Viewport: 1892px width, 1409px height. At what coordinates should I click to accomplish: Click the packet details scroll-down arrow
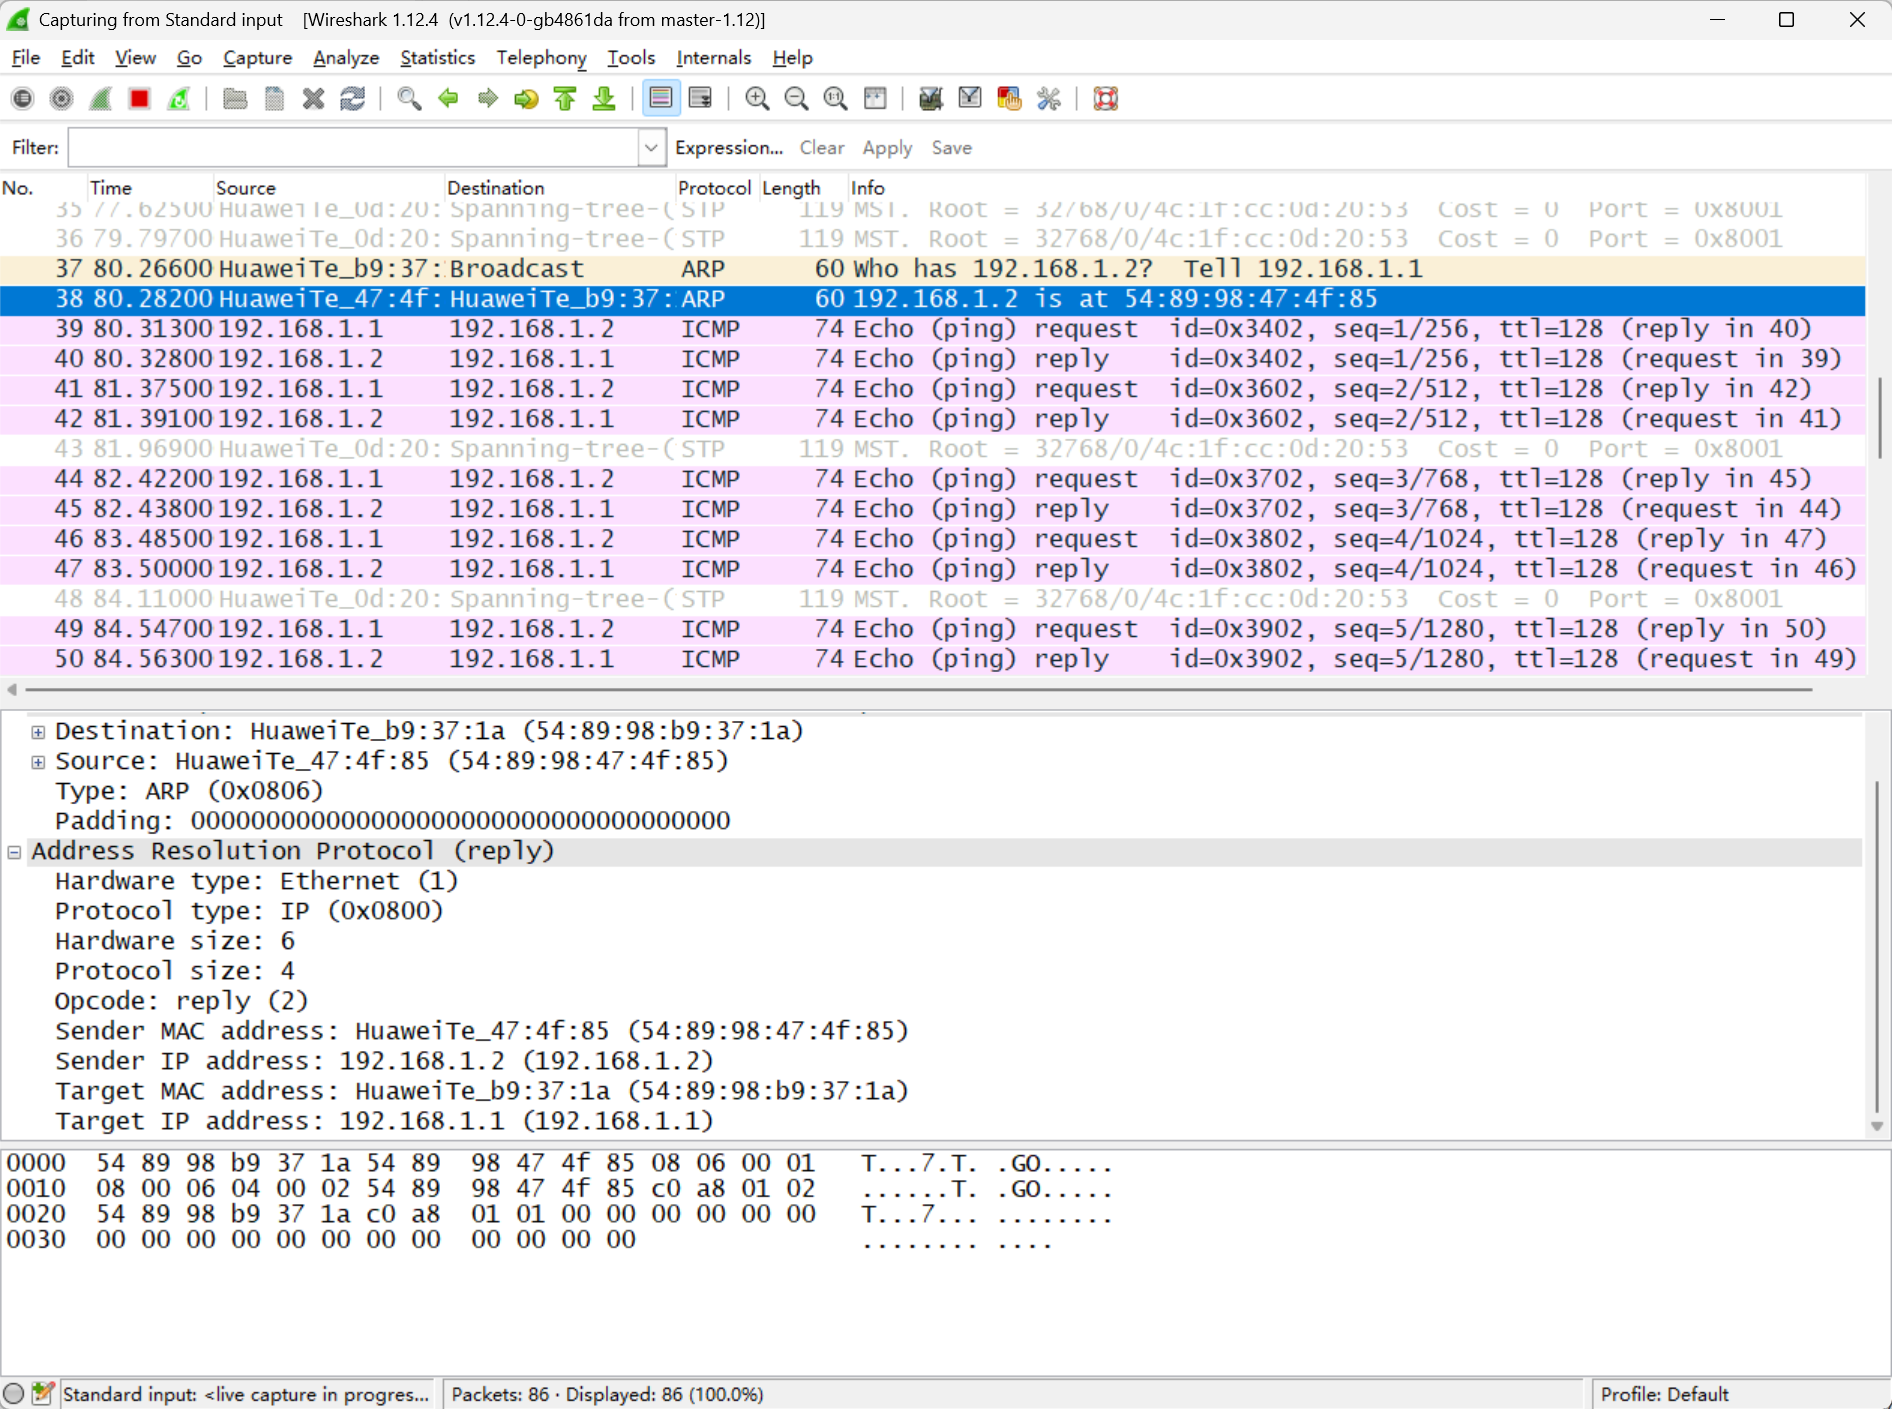1877,1127
